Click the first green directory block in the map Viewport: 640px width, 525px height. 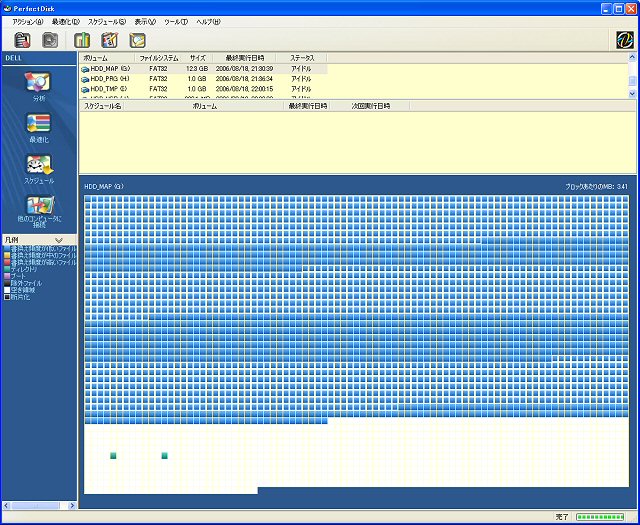point(113,456)
